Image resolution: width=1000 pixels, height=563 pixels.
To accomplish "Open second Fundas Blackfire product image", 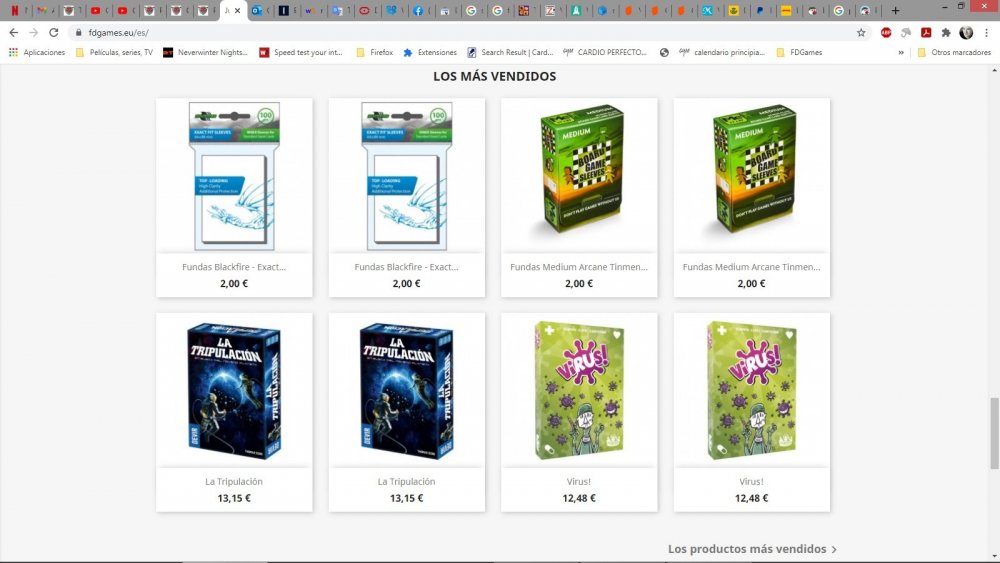I will (406, 175).
